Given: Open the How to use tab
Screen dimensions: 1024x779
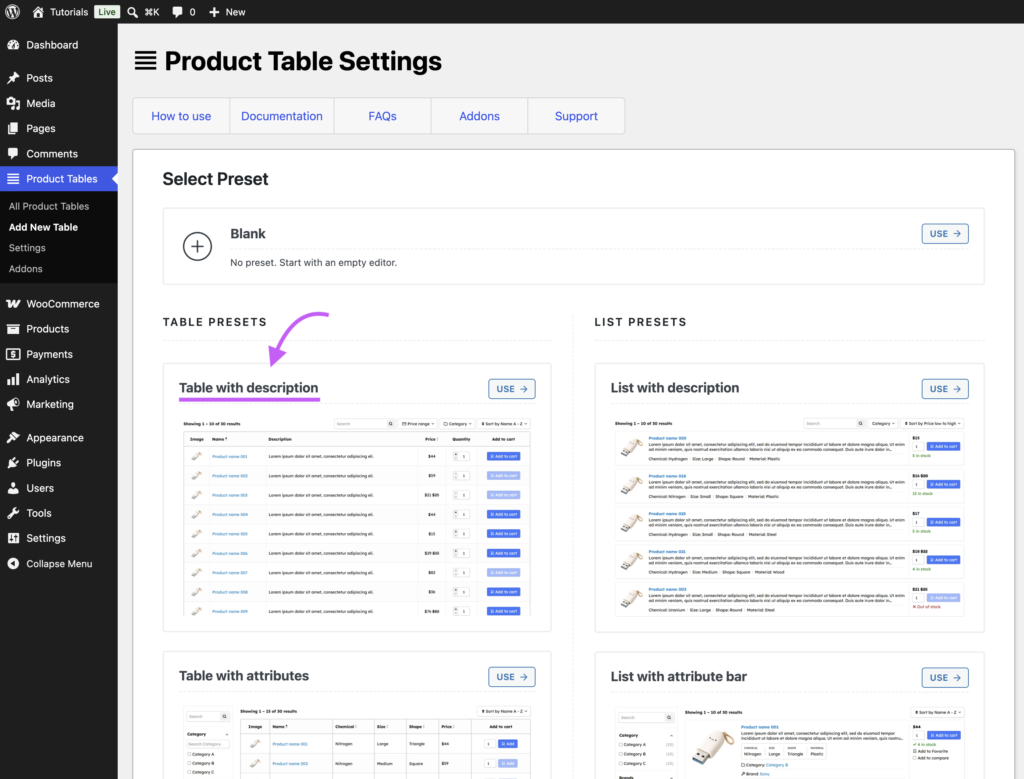Looking at the screenshot, I should tap(181, 116).
